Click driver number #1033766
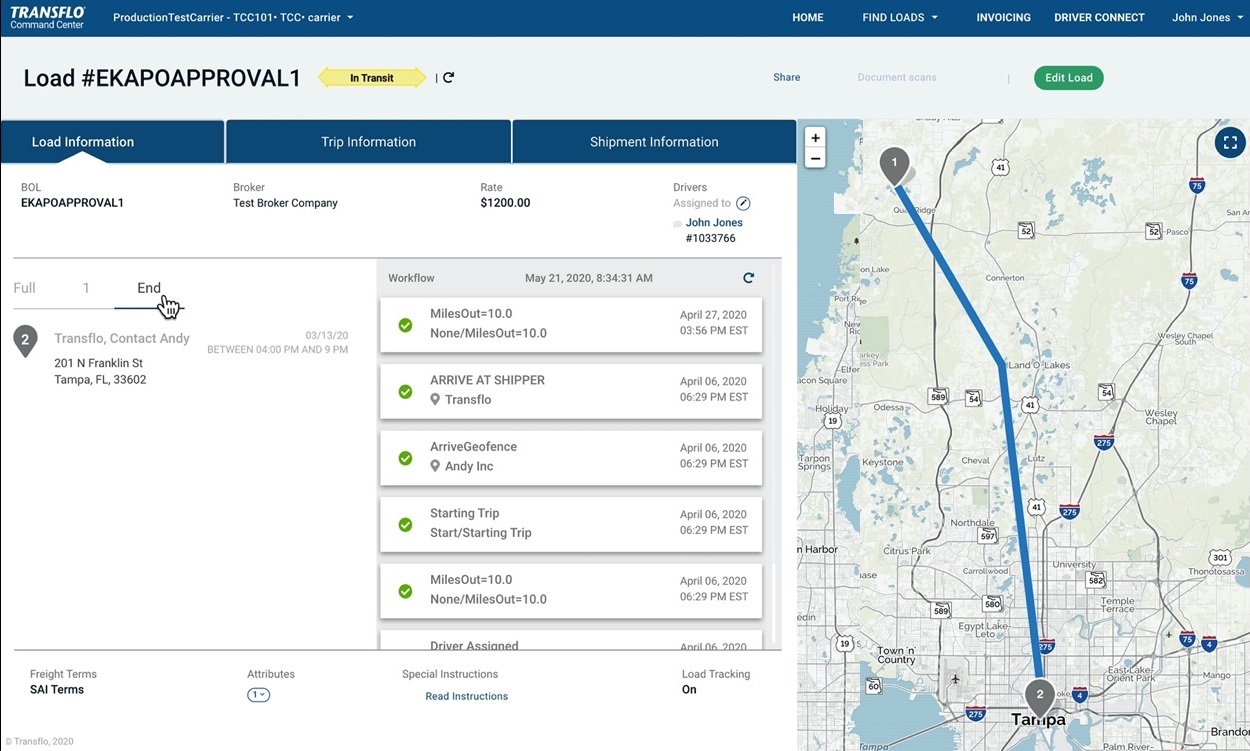Screen dimensions: 1250x751 711,239
